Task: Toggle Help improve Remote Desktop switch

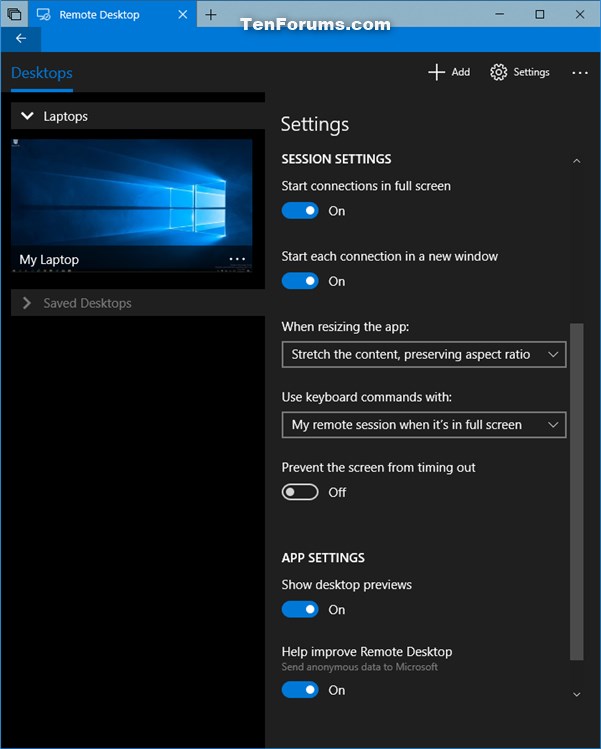Action: [300, 690]
